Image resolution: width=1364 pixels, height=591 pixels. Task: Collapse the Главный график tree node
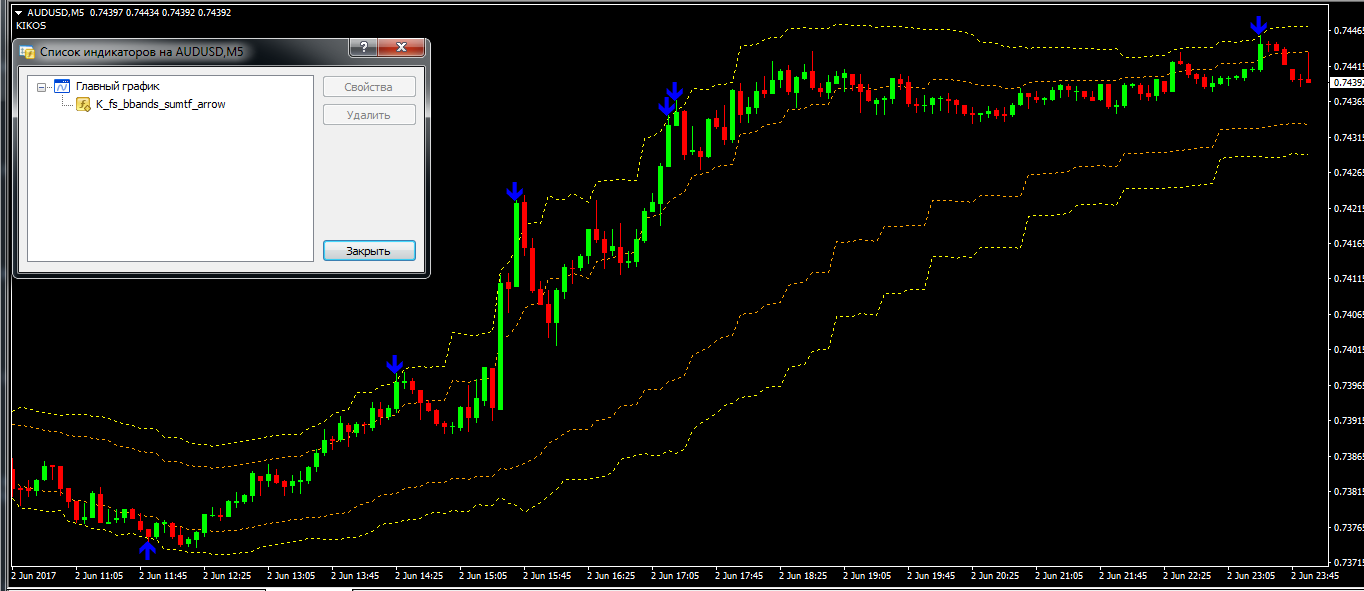click(41, 87)
